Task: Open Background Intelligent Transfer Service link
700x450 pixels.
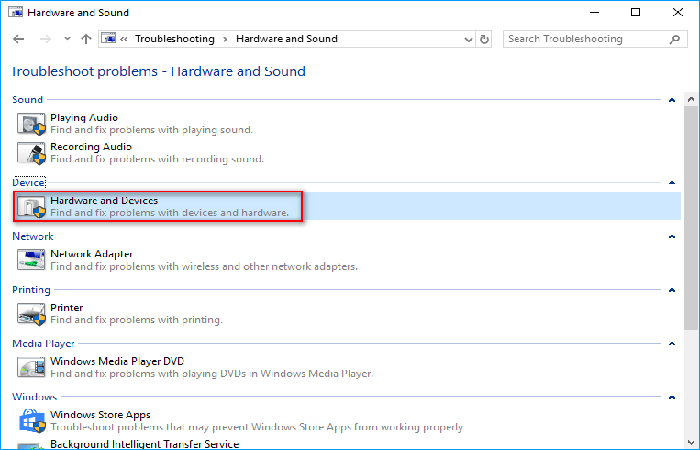Action: click(145, 444)
